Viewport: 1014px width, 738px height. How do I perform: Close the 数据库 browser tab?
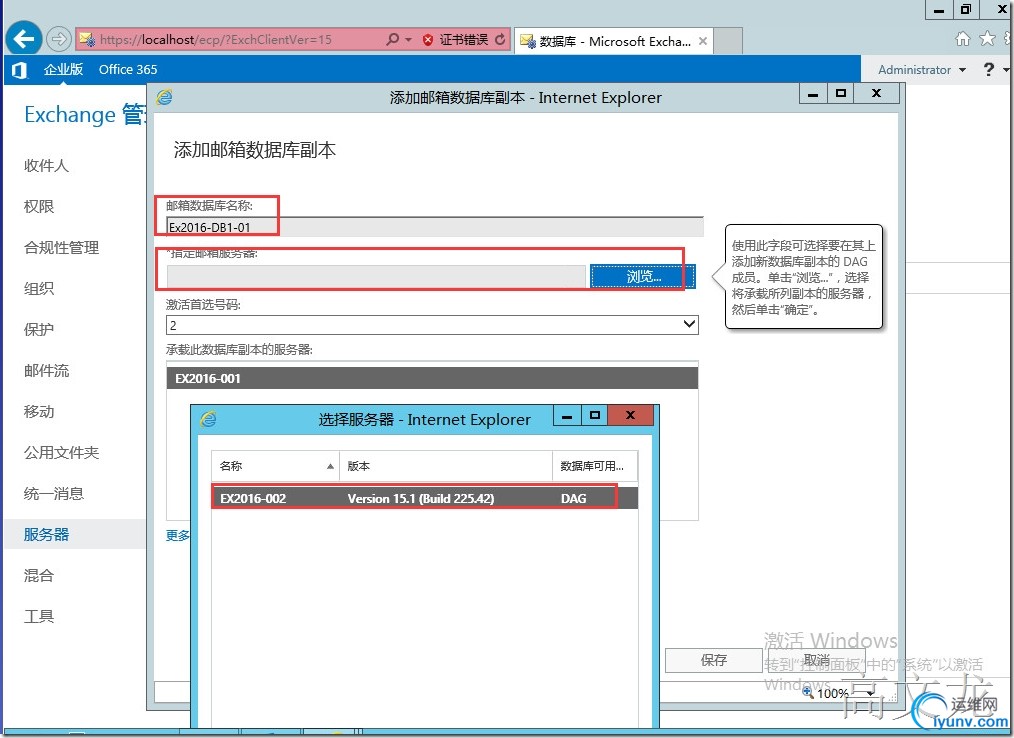[x=702, y=41]
